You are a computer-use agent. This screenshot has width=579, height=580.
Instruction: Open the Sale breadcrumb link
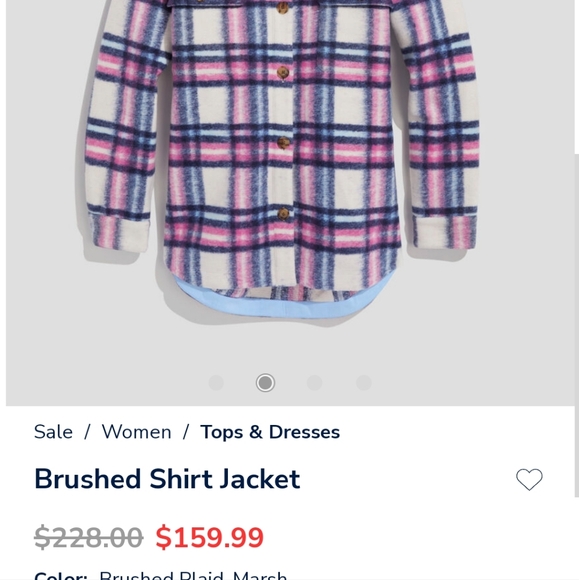(x=53, y=432)
